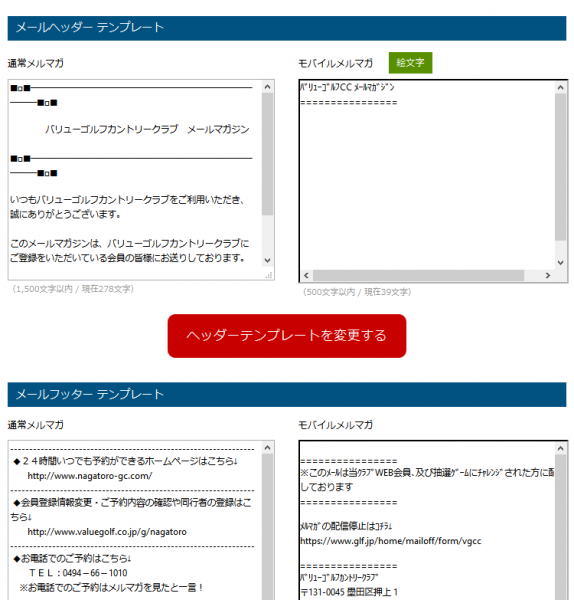This screenshot has width=574, height=600.
Task: Click down arrow of header mobile vertical scrollbar
Action: click(x=561, y=262)
